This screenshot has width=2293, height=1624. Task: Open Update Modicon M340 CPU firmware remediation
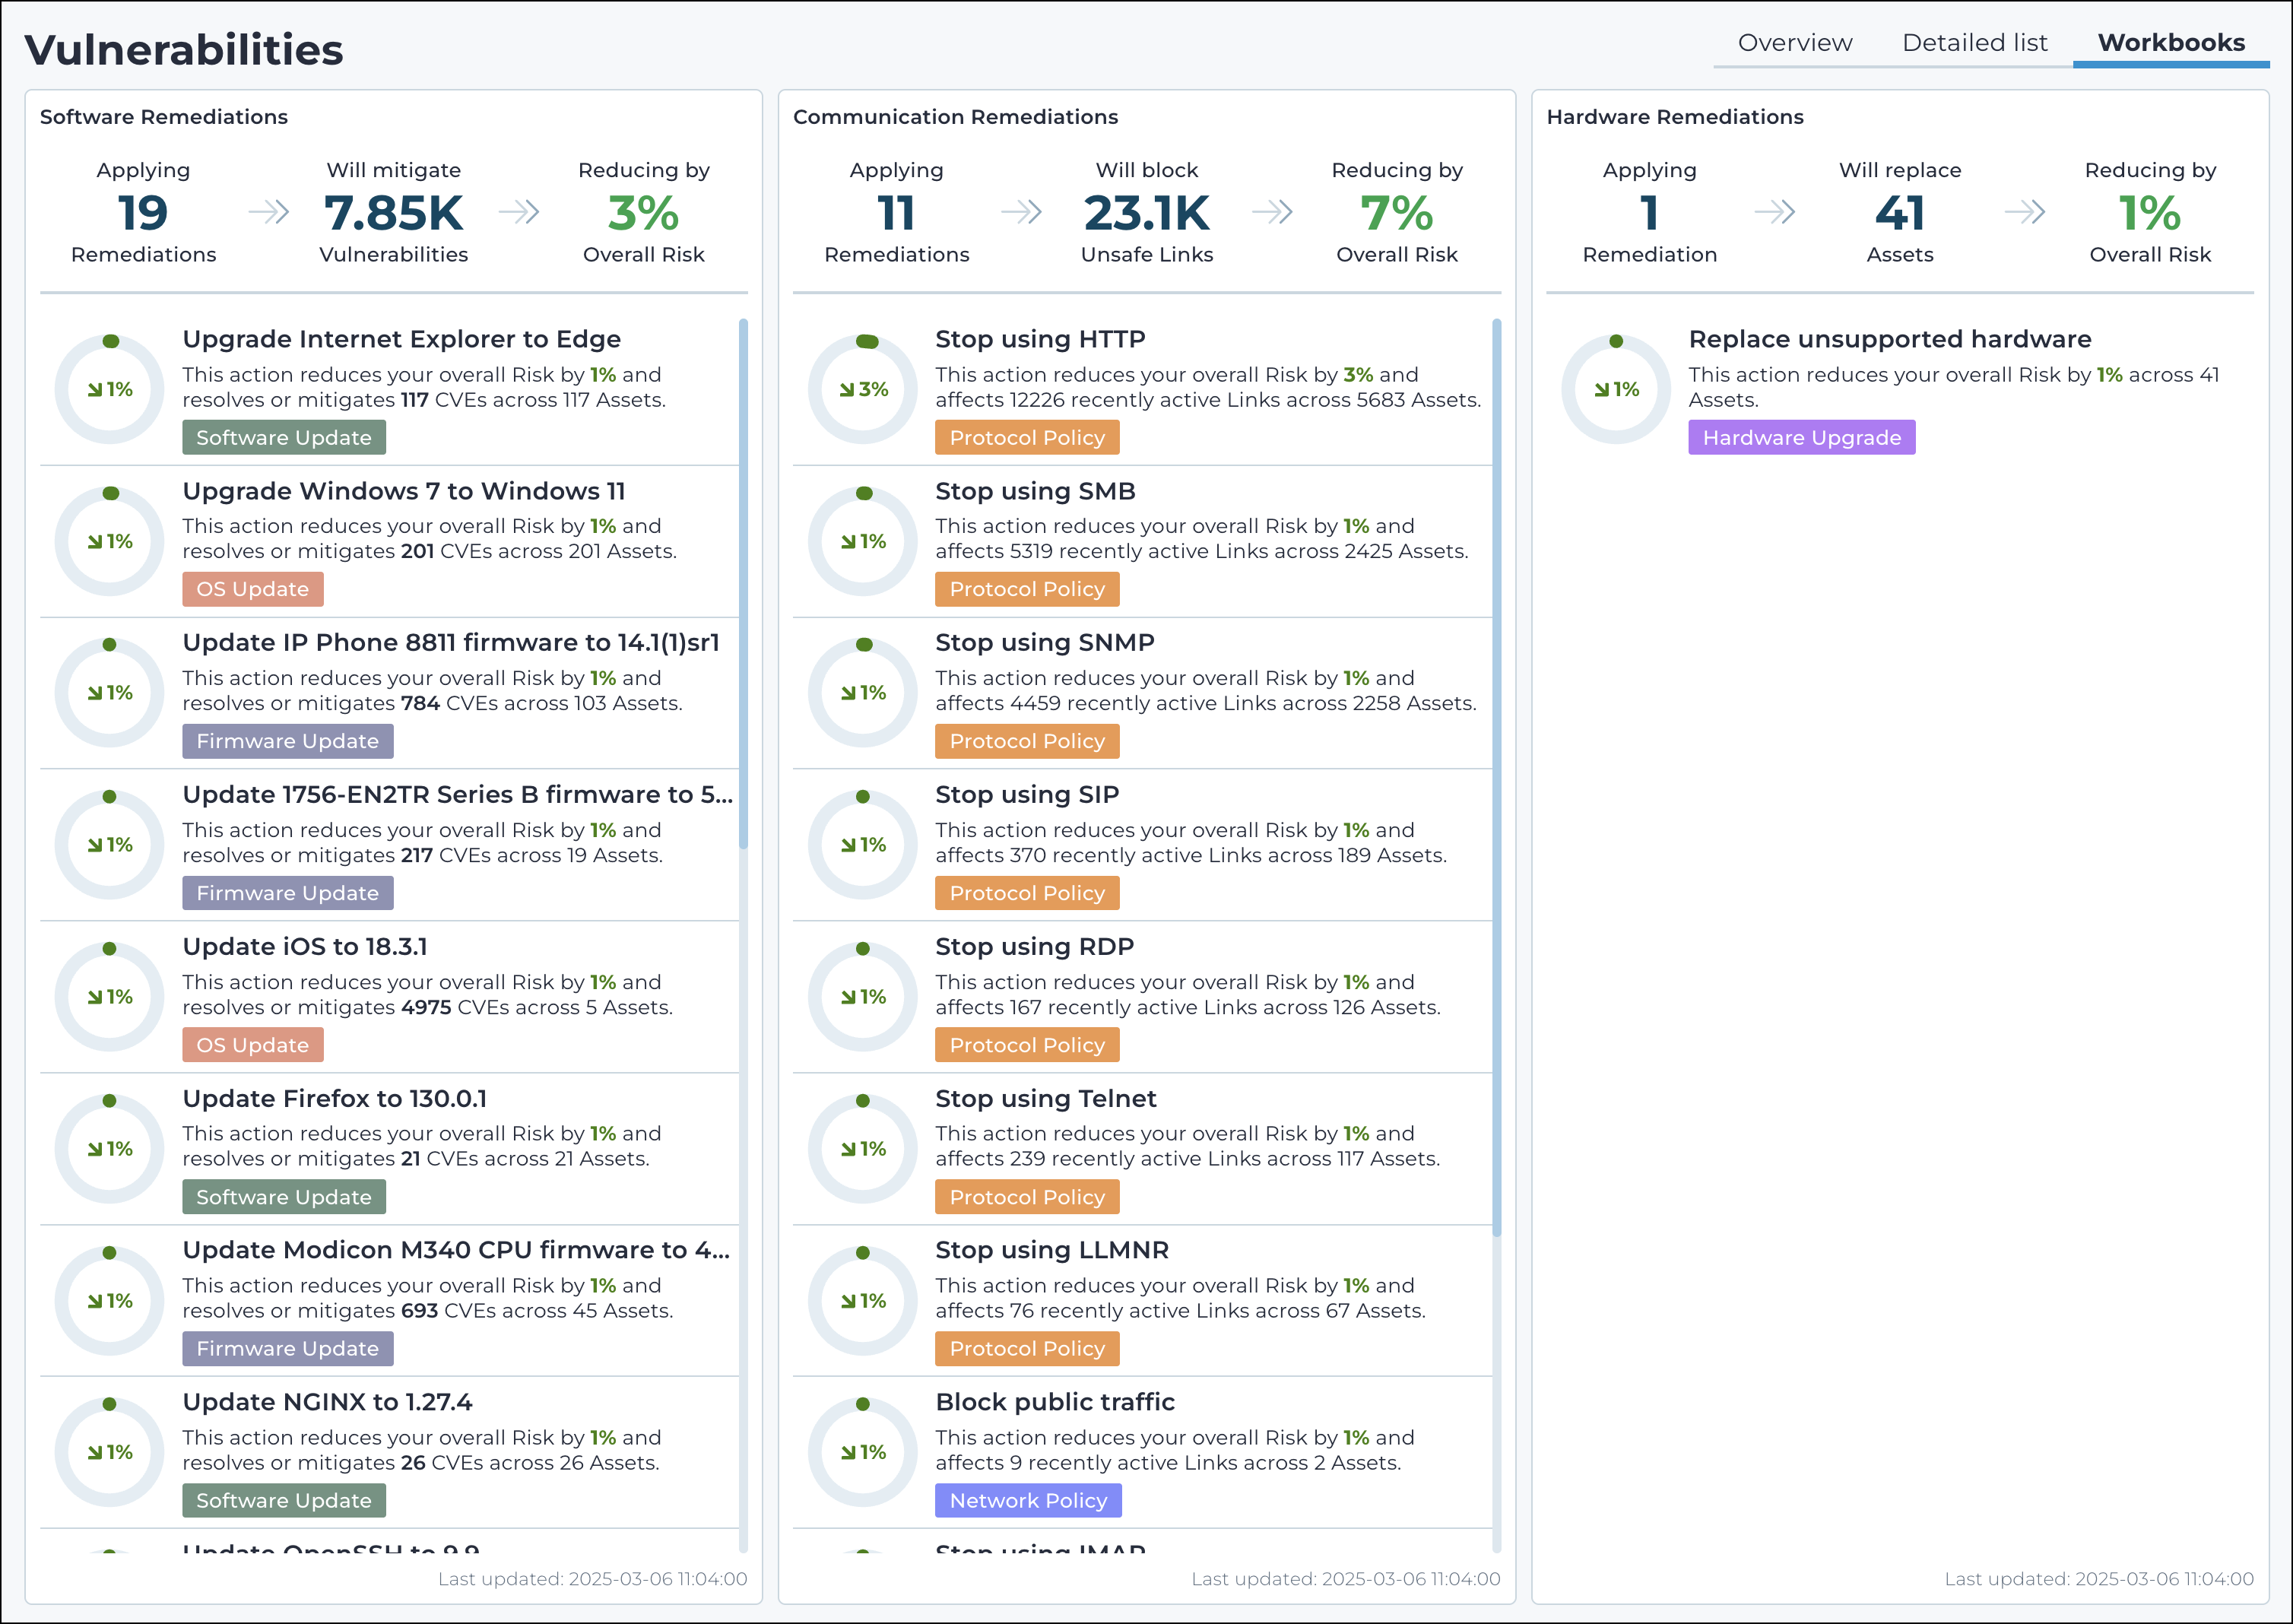[456, 1250]
